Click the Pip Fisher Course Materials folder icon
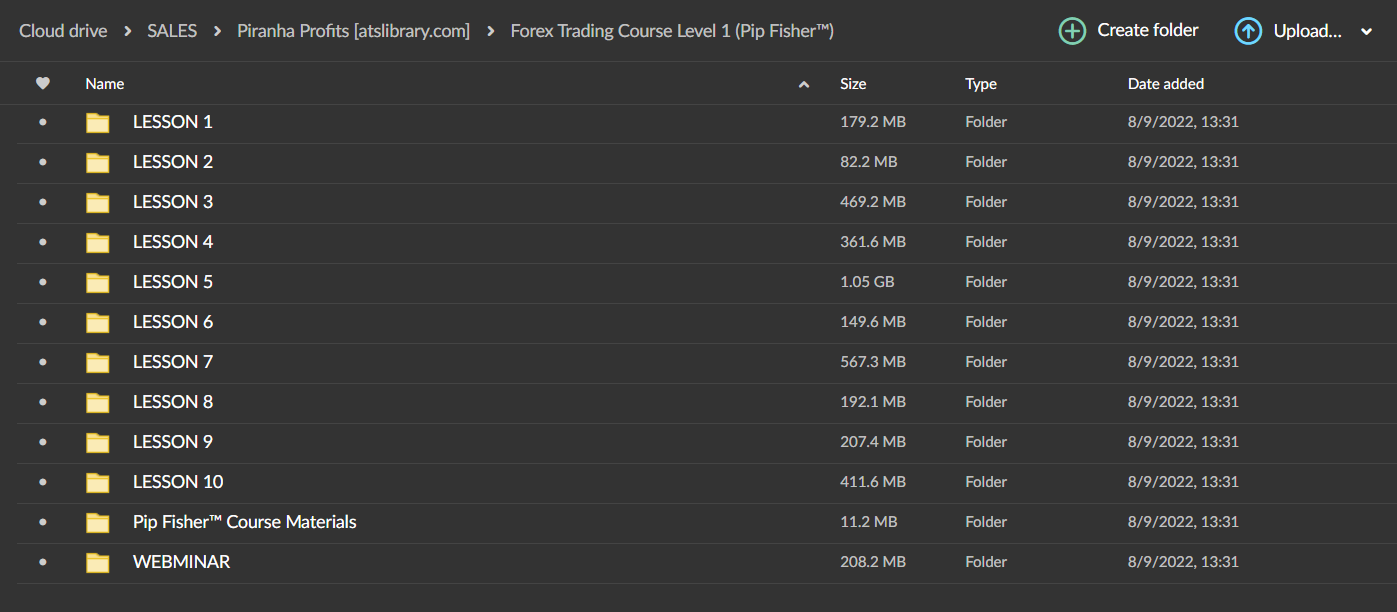Screen dimensions: 1397x612 (97, 523)
